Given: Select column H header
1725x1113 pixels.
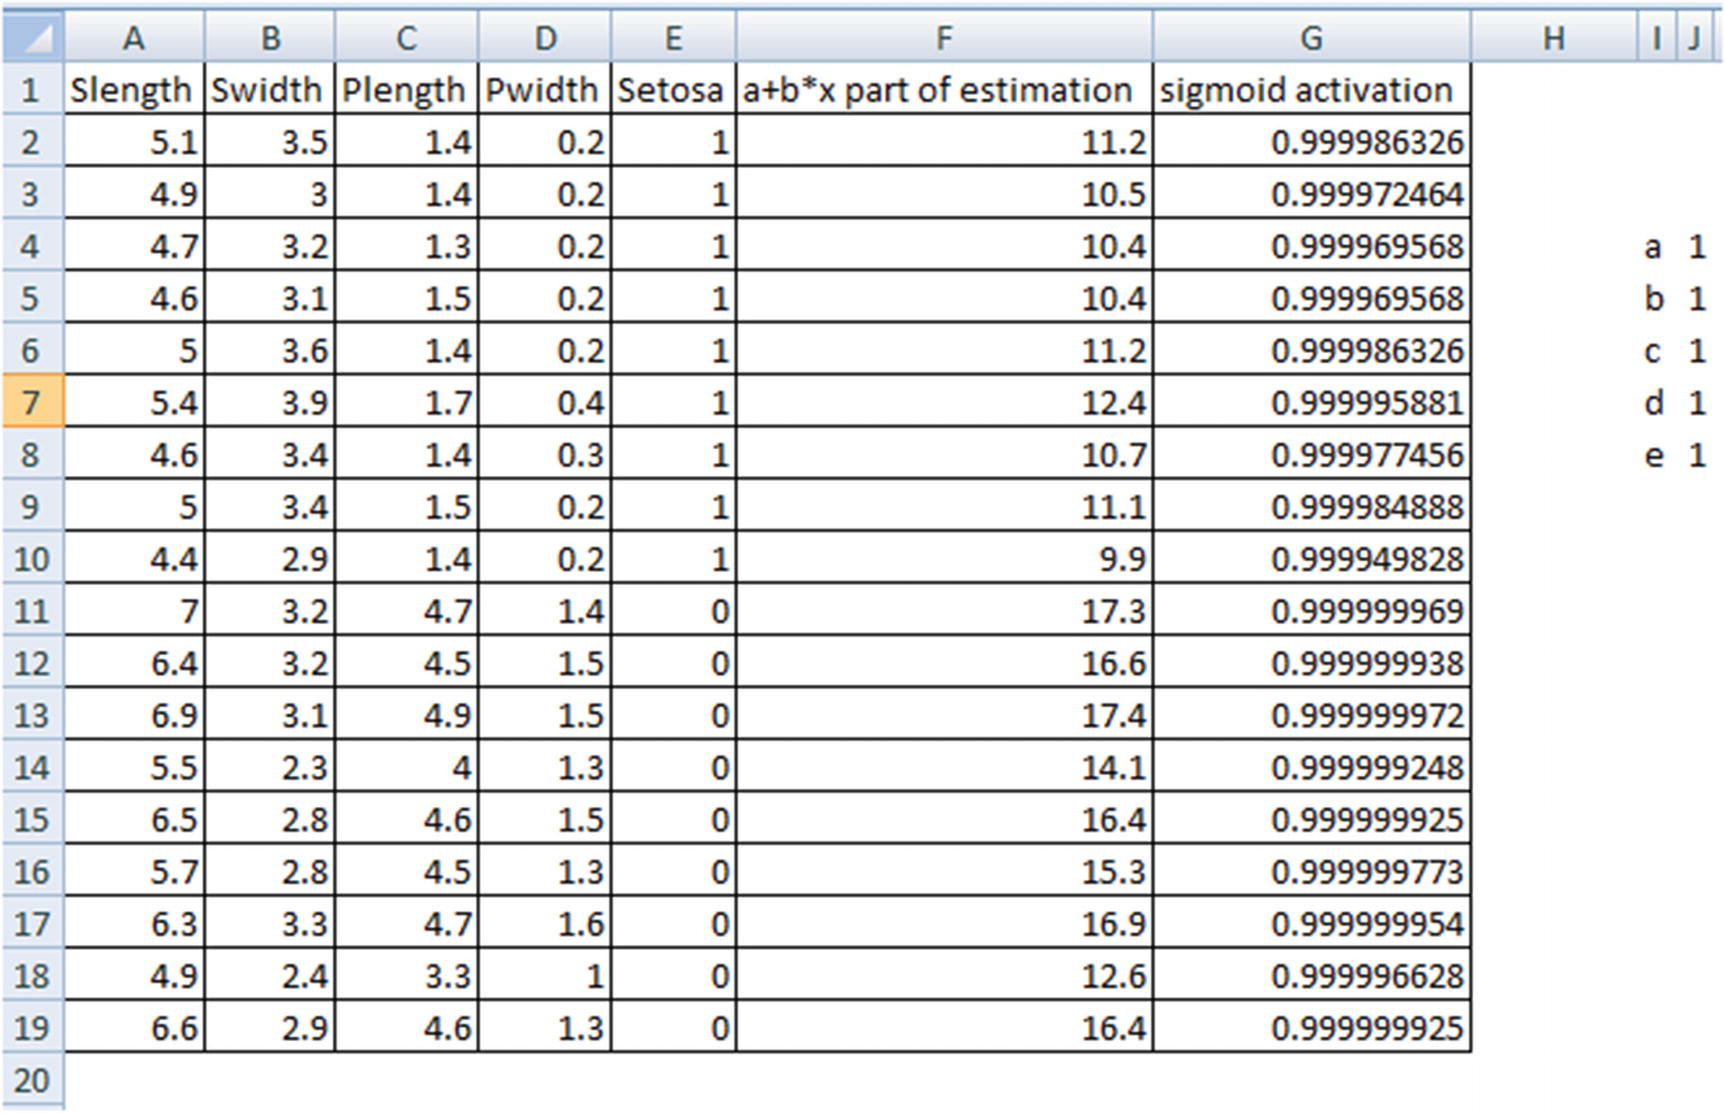Looking at the screenshot, I should [x=1553, y=38].
